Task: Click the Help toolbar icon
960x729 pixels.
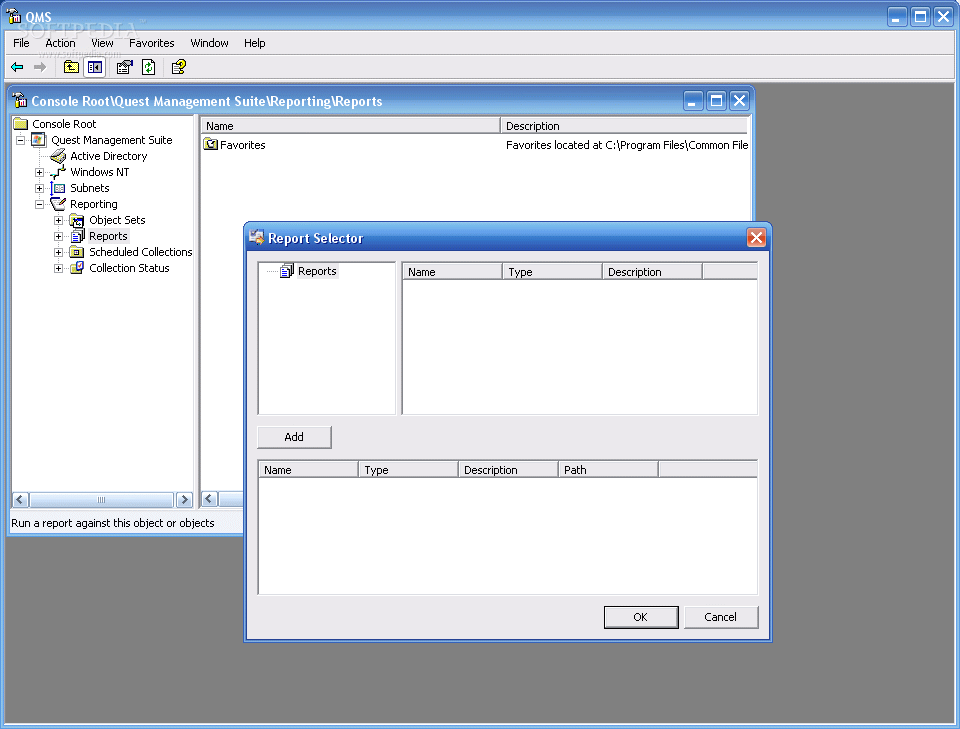Action: [x=179, y=67]
